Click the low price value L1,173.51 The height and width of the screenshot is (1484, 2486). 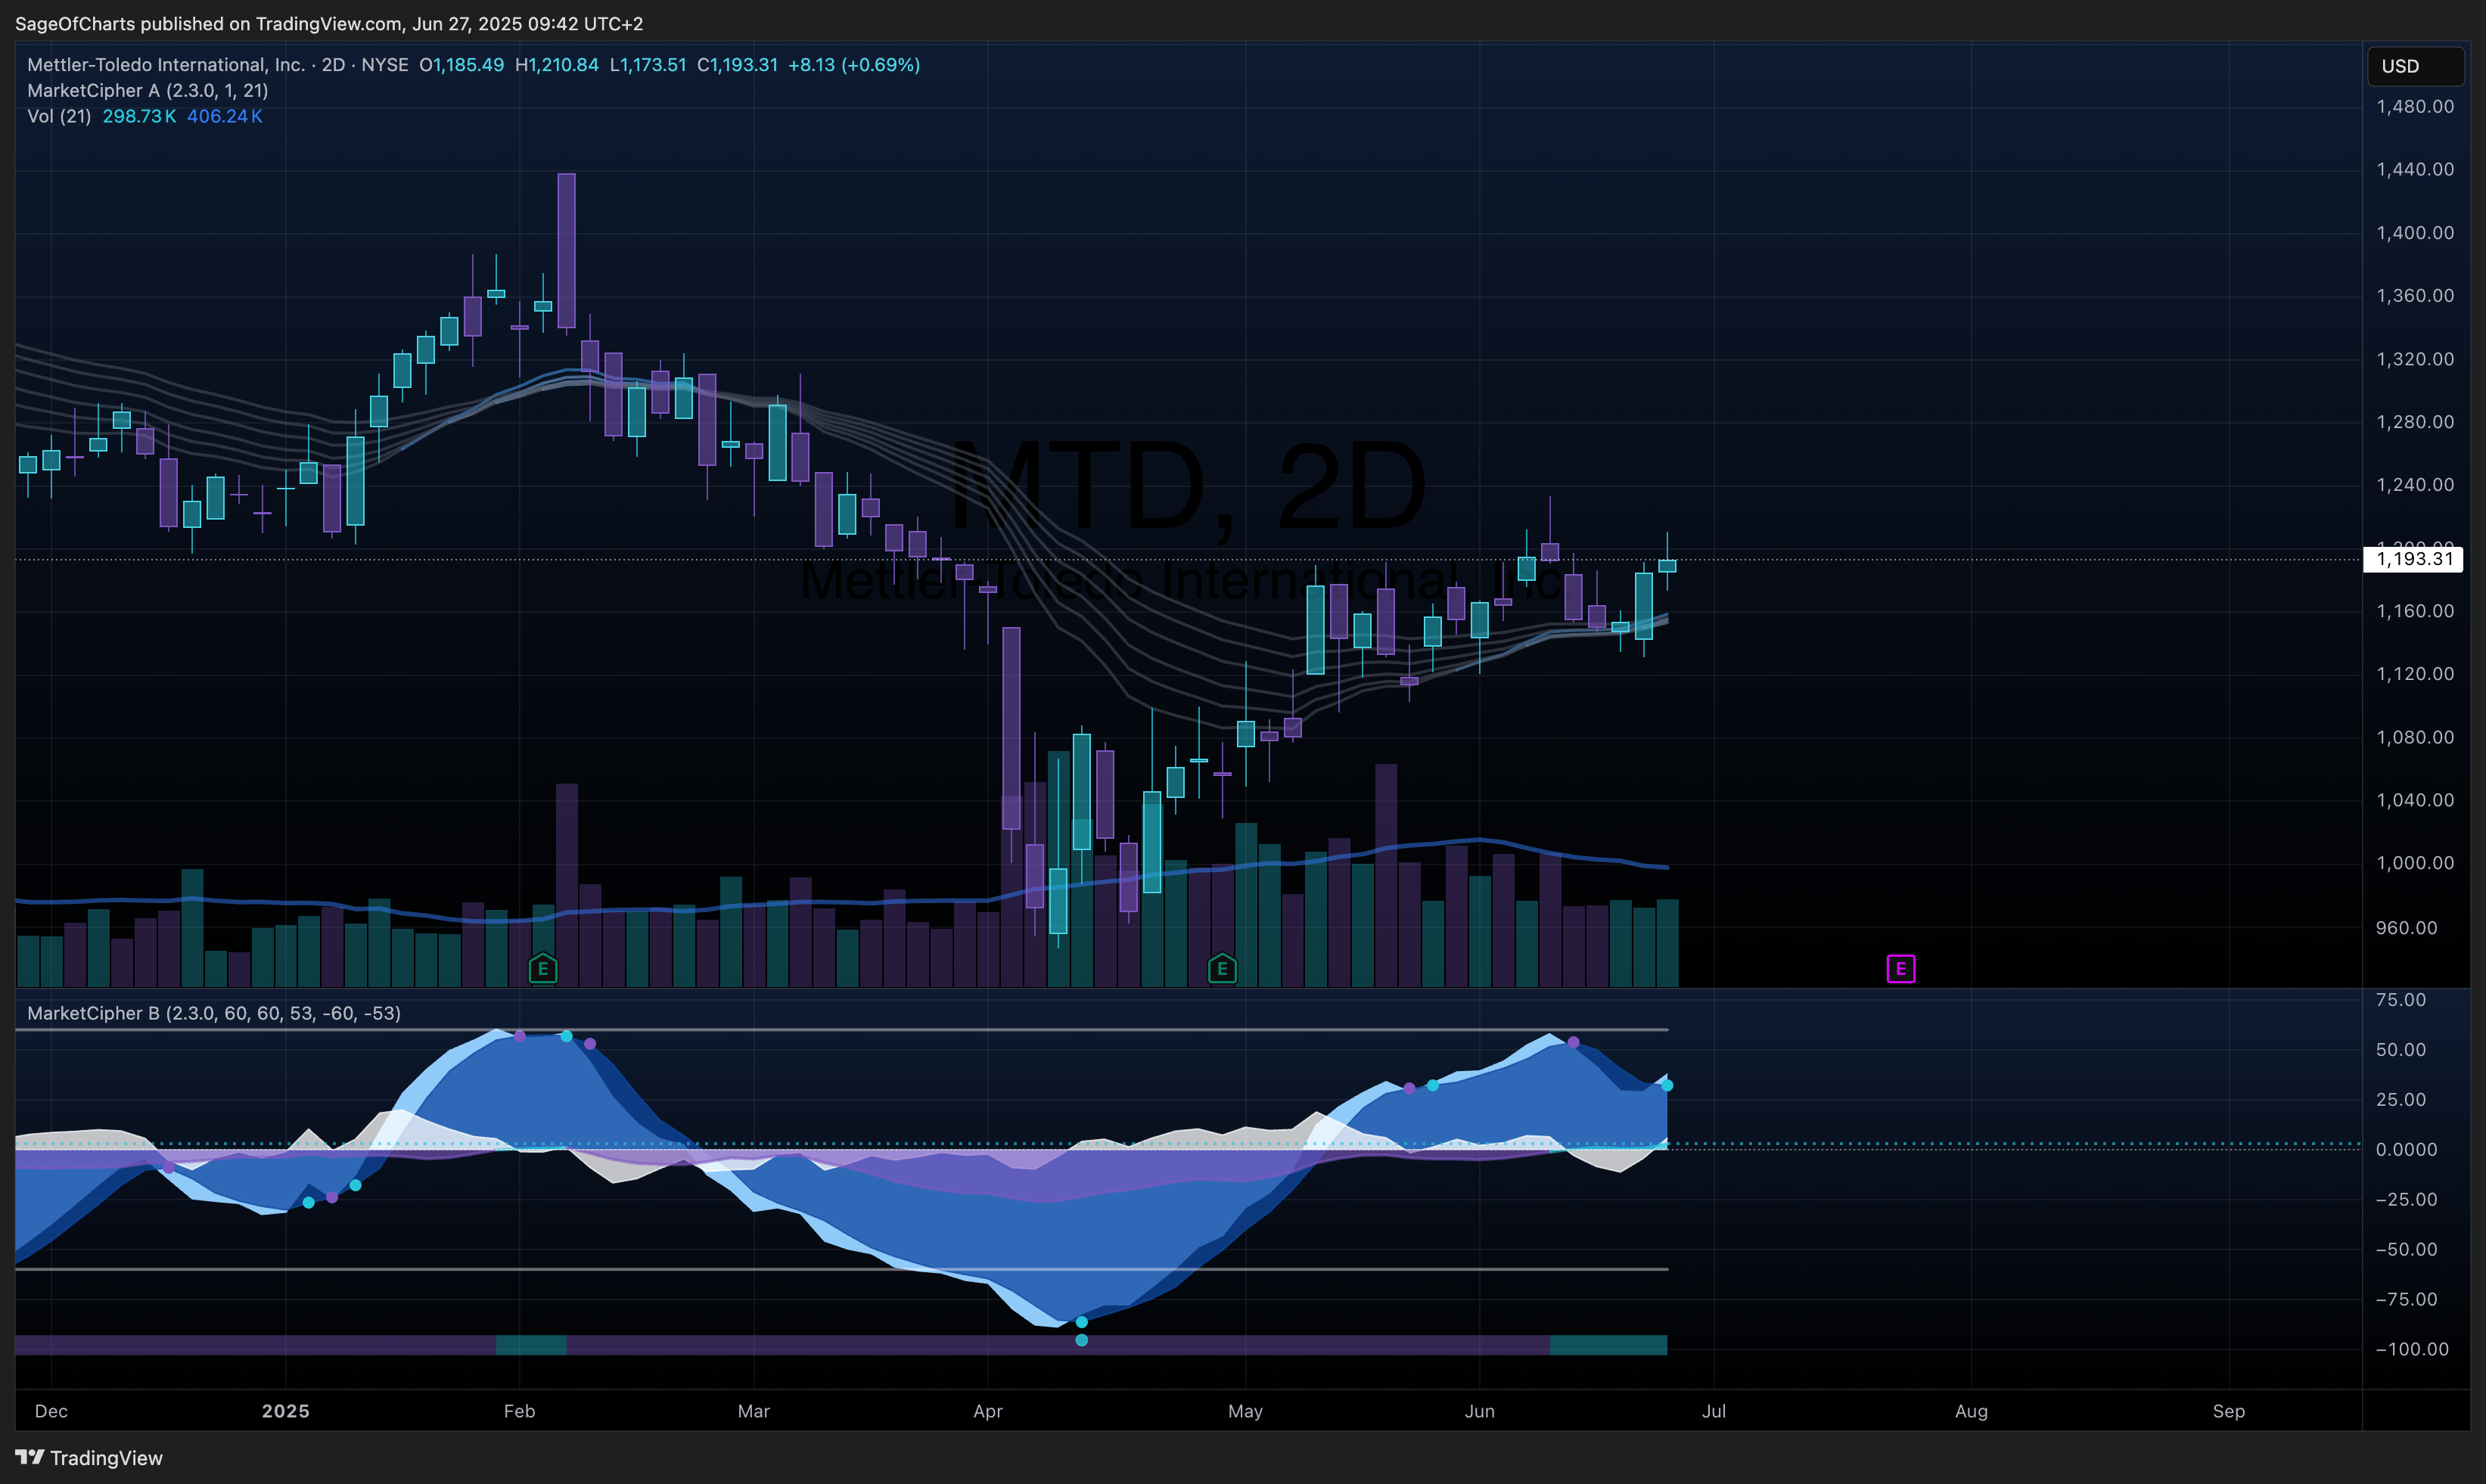pos(648,65)
